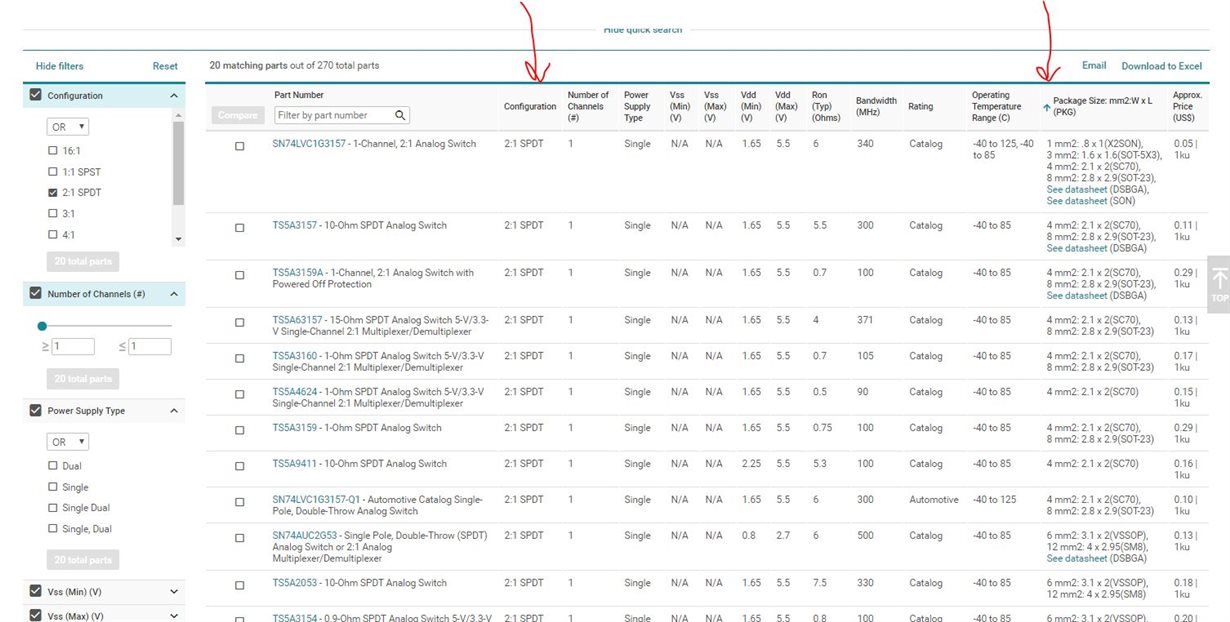Select the TS5A63157 row compare checkbox

pos(239,322)
